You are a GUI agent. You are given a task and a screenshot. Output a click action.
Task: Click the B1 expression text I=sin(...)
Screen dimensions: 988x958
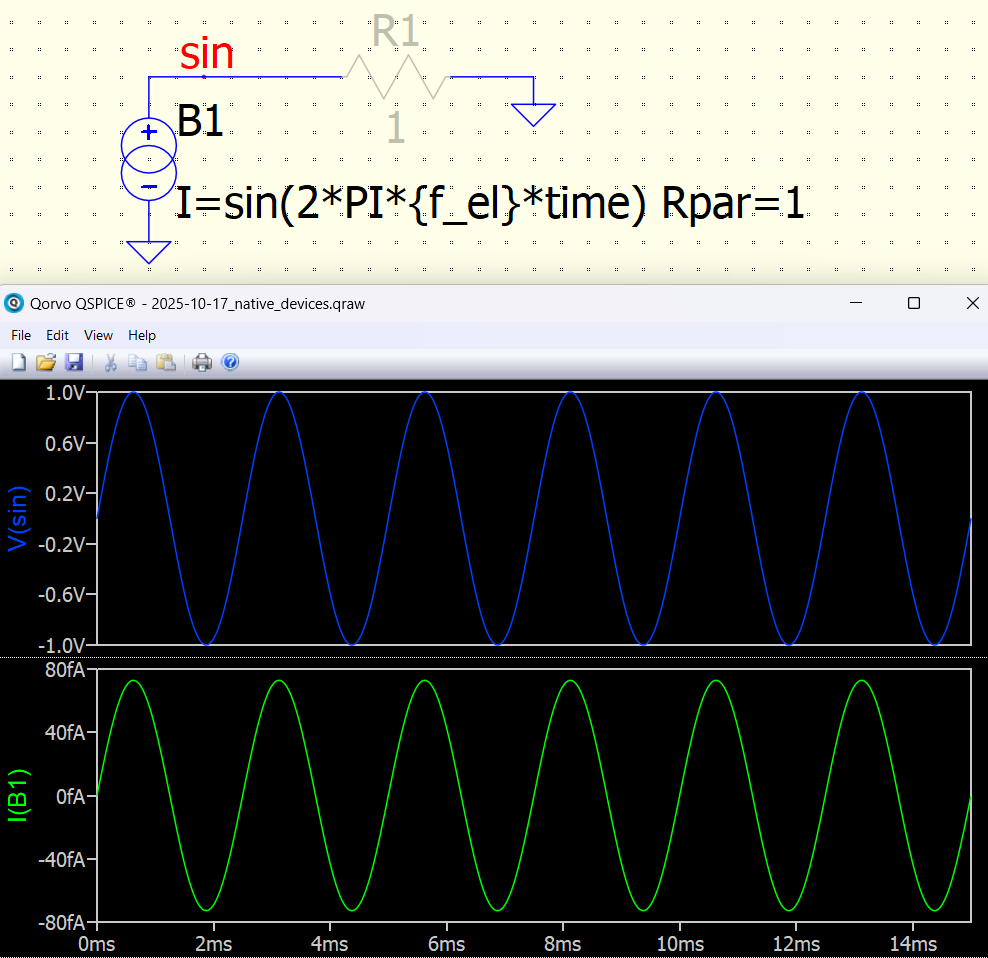[490, 204]
